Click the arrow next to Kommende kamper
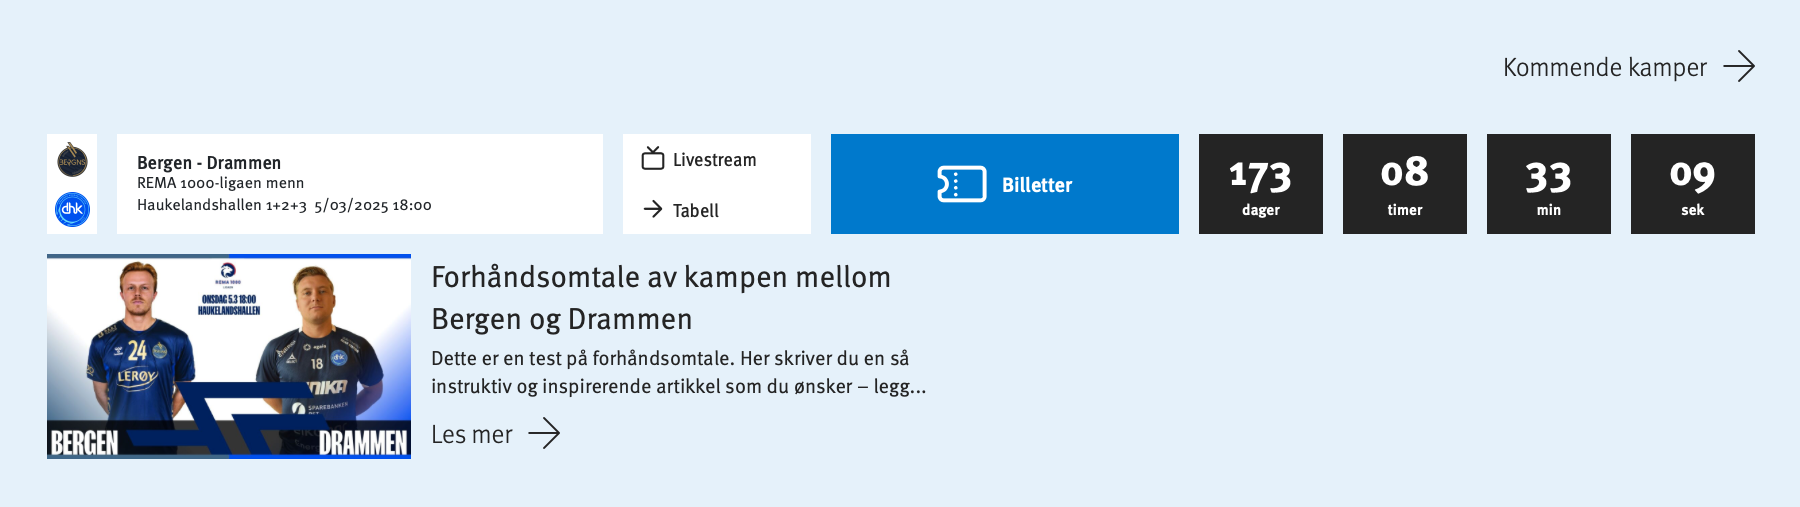 tap(1739, 67)
